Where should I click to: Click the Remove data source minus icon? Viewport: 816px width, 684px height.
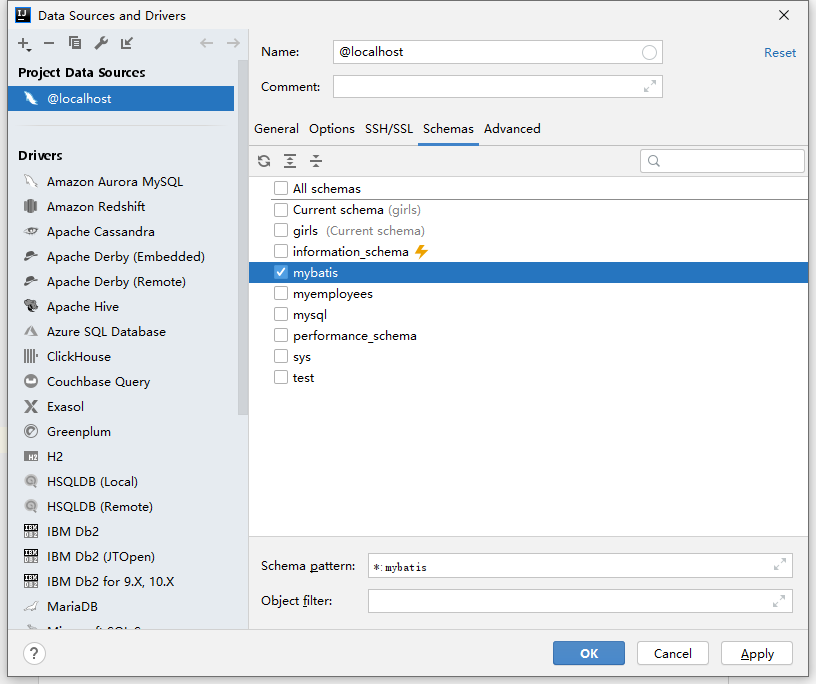(x=49, y=43)
